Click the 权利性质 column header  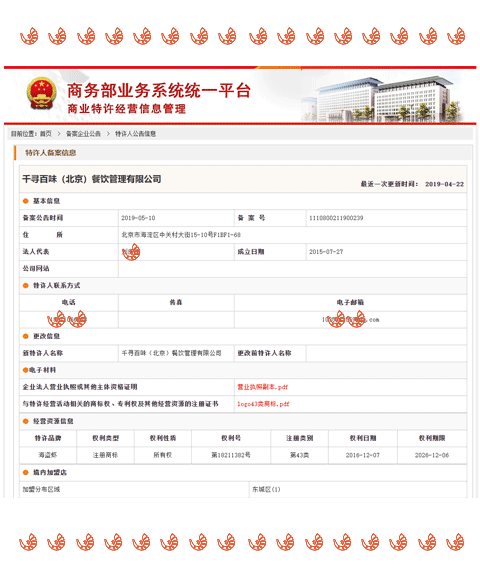(163, 438)
